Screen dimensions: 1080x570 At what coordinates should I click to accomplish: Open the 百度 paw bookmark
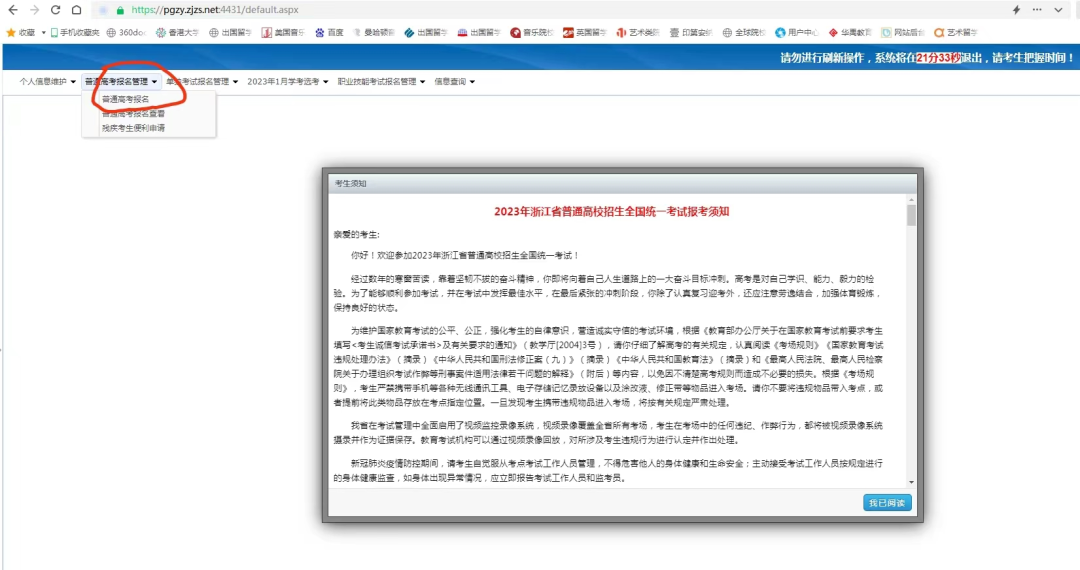329,32
